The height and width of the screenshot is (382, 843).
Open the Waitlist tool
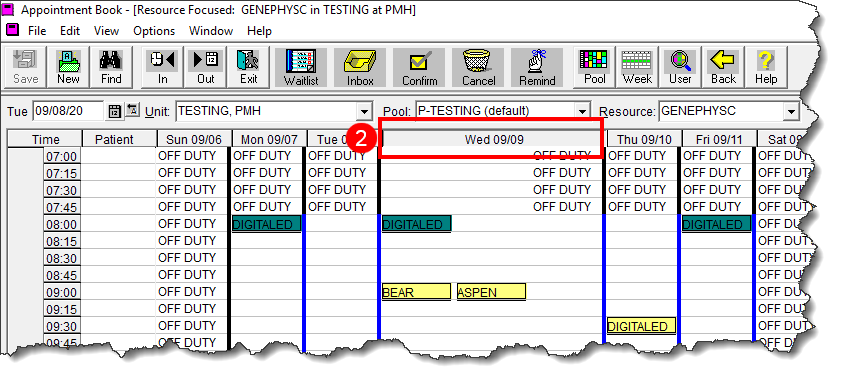coord(301,67)
